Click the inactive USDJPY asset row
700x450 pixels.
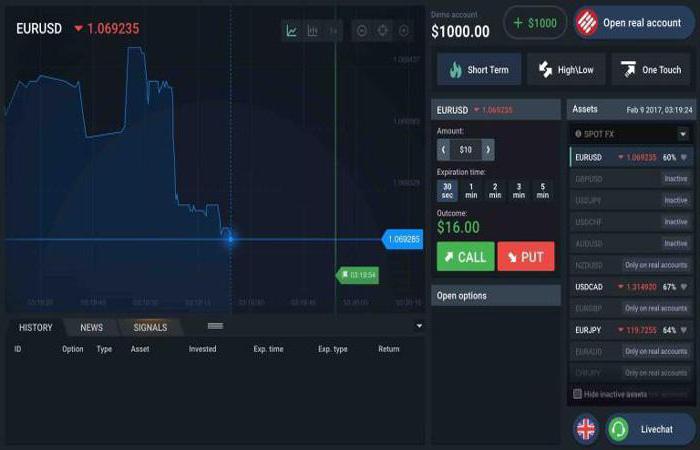[x=631, y=200]
